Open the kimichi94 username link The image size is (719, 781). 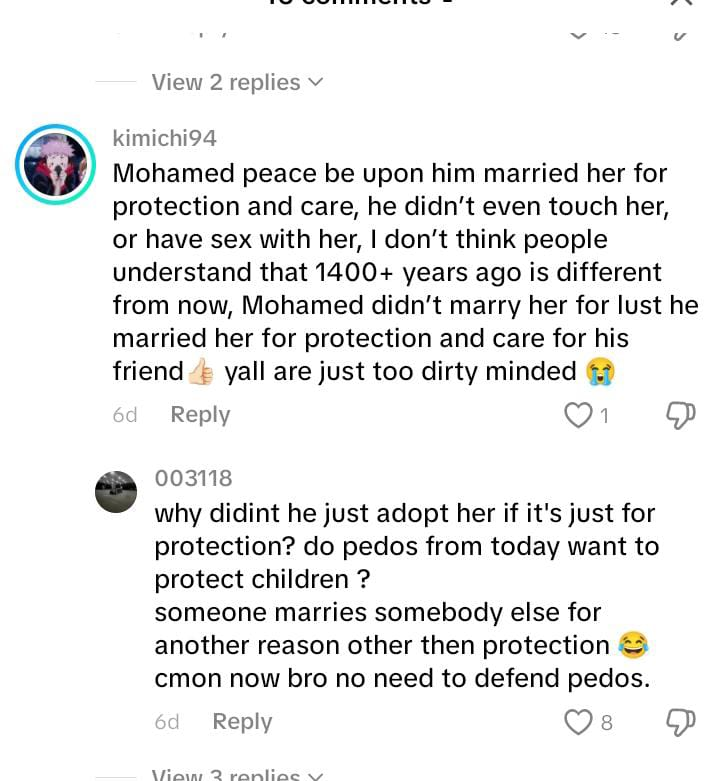pyautogui.click(x=164, y=138)
